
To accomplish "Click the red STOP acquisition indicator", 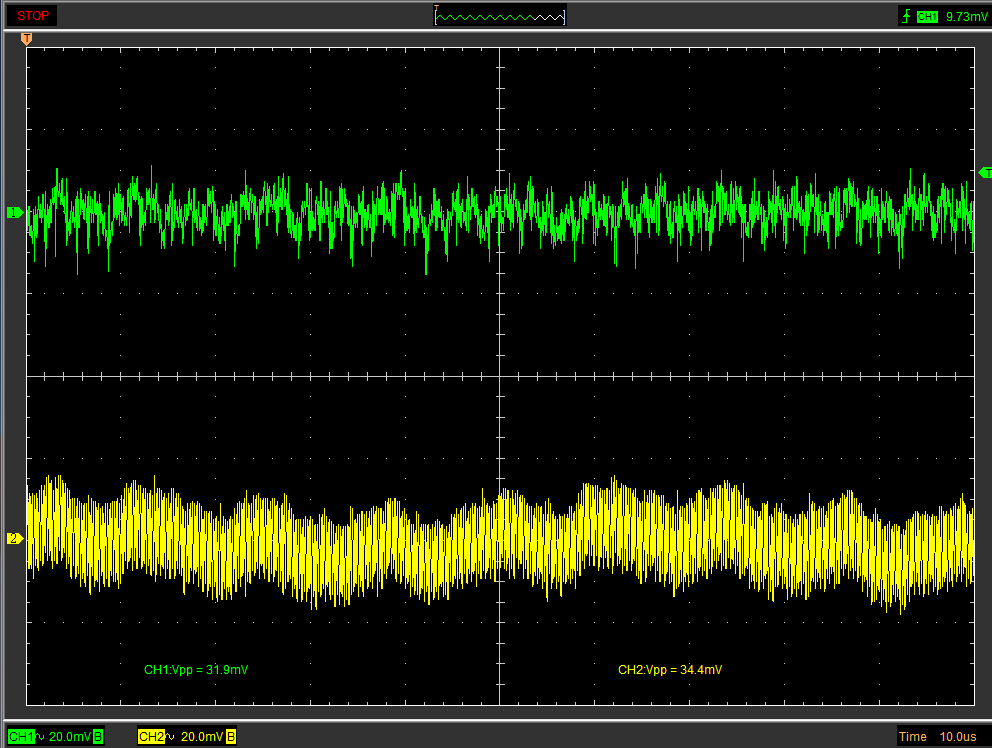I will point(33,16).
